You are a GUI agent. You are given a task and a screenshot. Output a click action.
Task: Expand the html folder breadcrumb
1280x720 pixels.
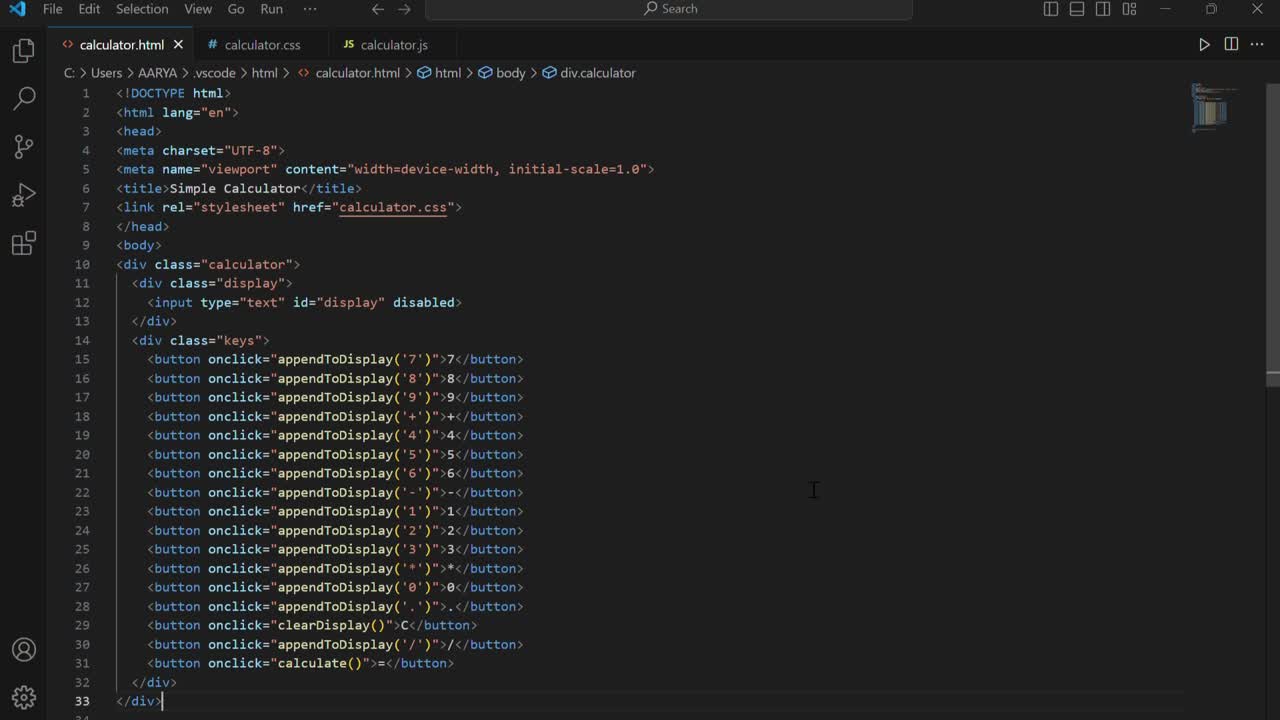click(x=264, y=73)
